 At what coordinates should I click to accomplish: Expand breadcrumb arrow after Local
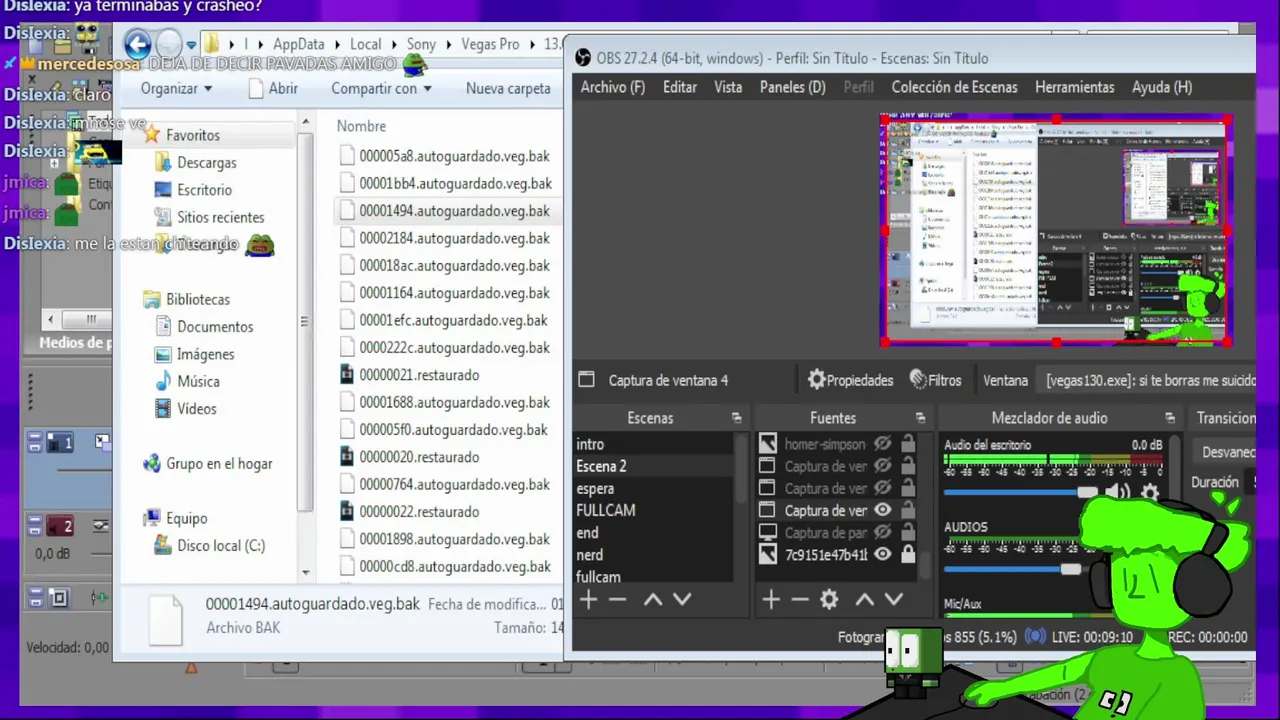[x=394, y=44]
